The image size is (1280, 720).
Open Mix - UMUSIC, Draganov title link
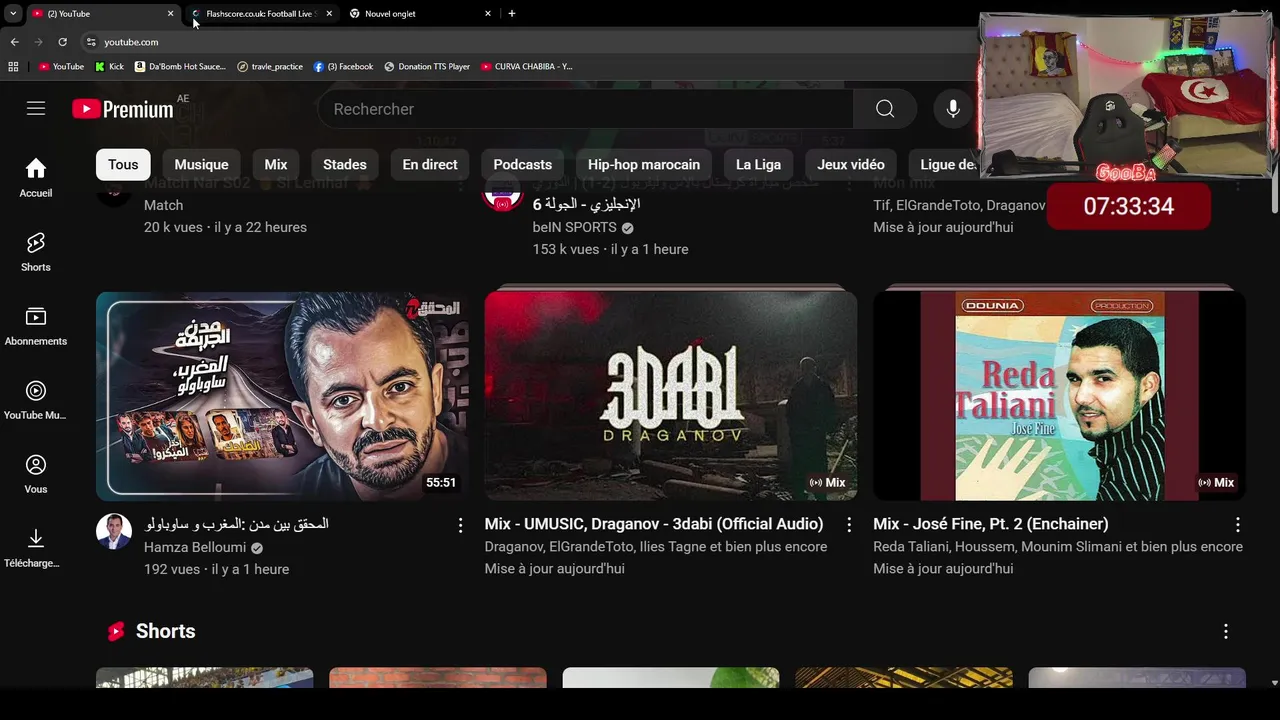coord(654,524)
